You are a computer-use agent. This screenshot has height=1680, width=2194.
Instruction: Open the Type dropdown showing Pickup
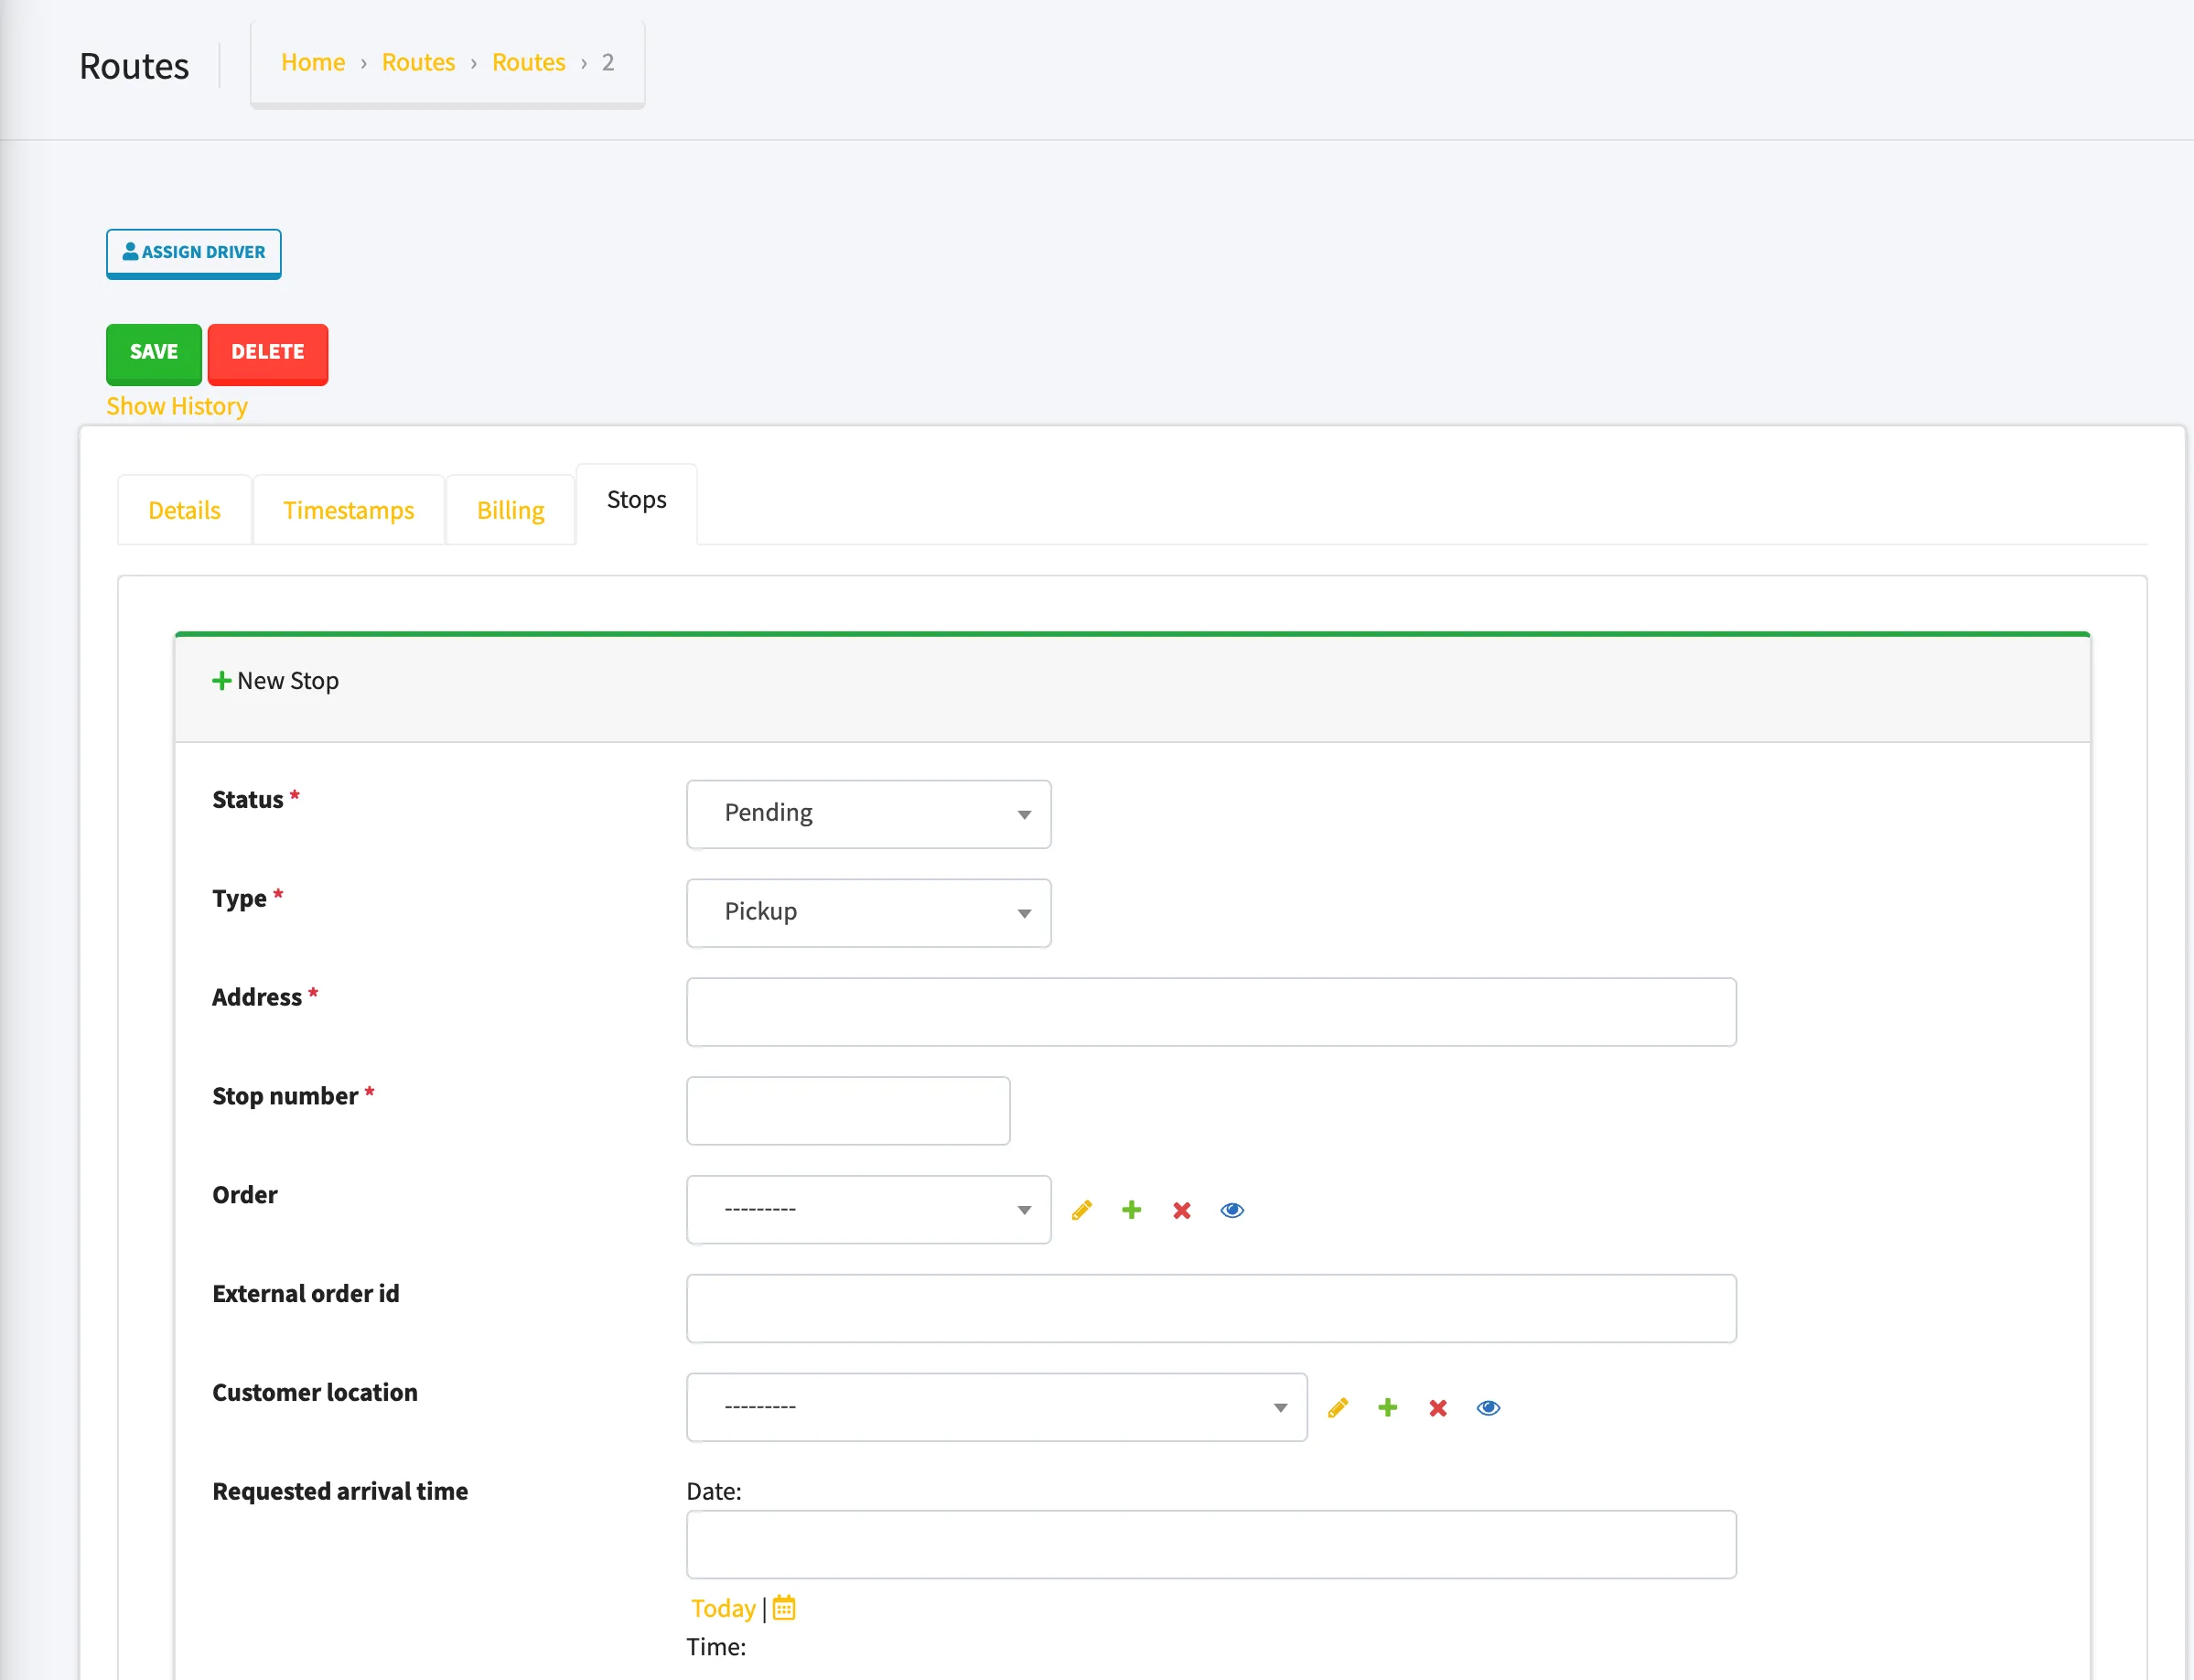click(x=868, y=913)
